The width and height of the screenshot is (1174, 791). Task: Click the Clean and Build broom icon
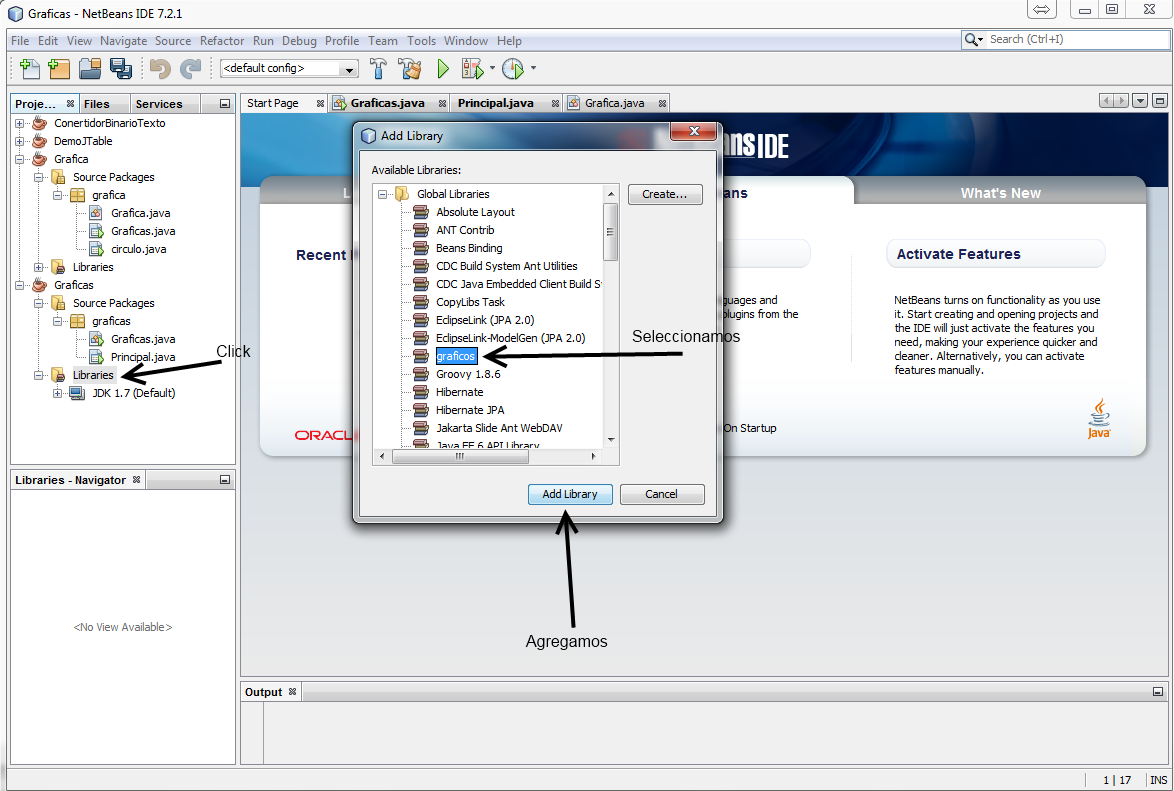409,68
